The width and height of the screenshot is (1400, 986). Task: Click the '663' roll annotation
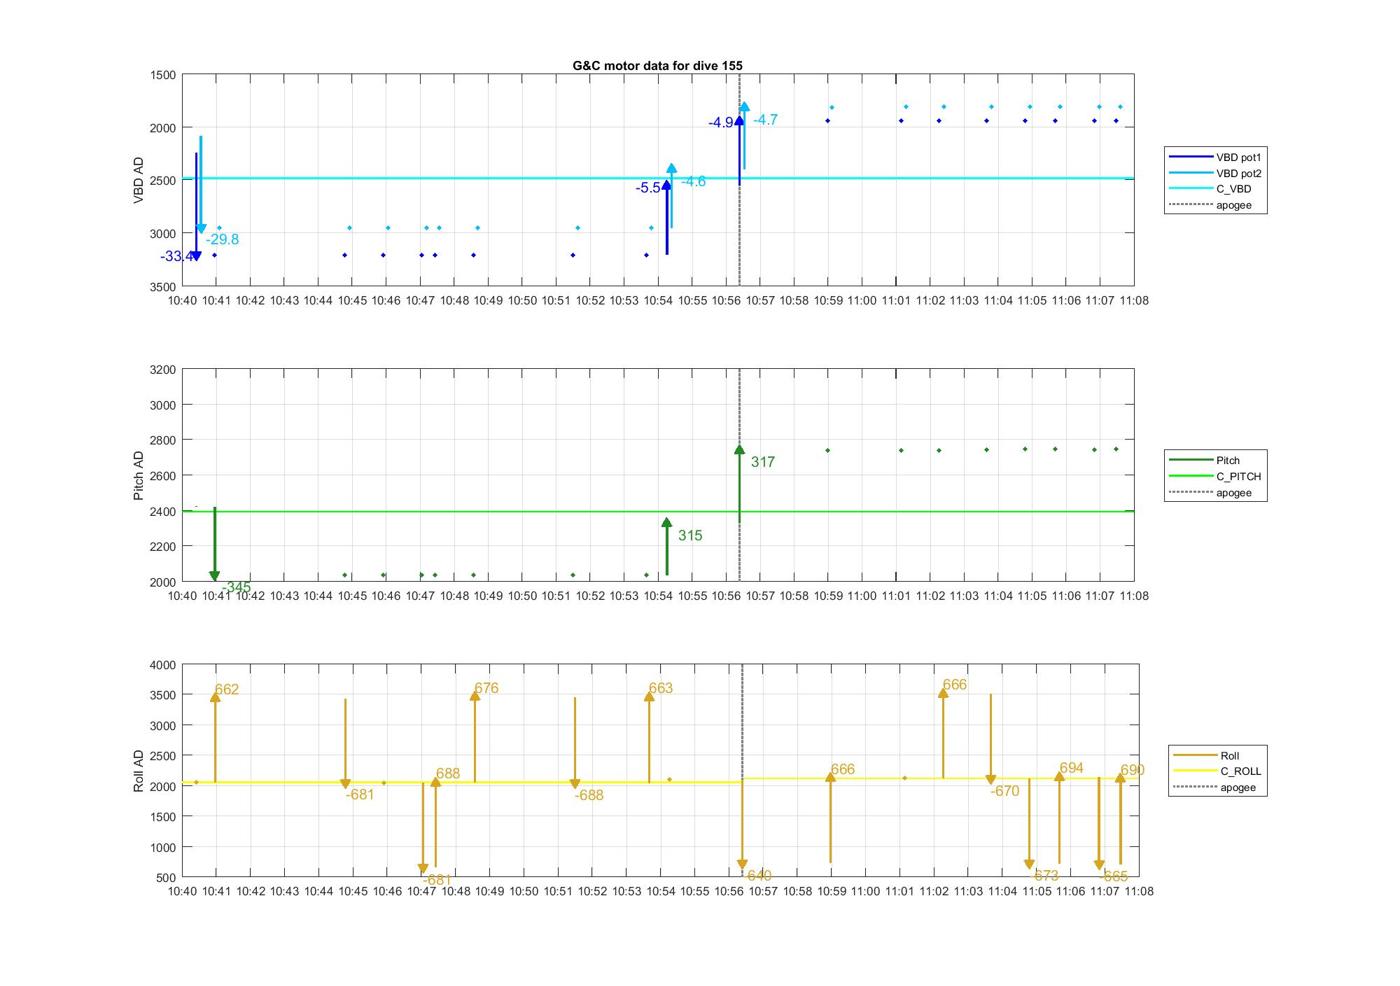661,688
